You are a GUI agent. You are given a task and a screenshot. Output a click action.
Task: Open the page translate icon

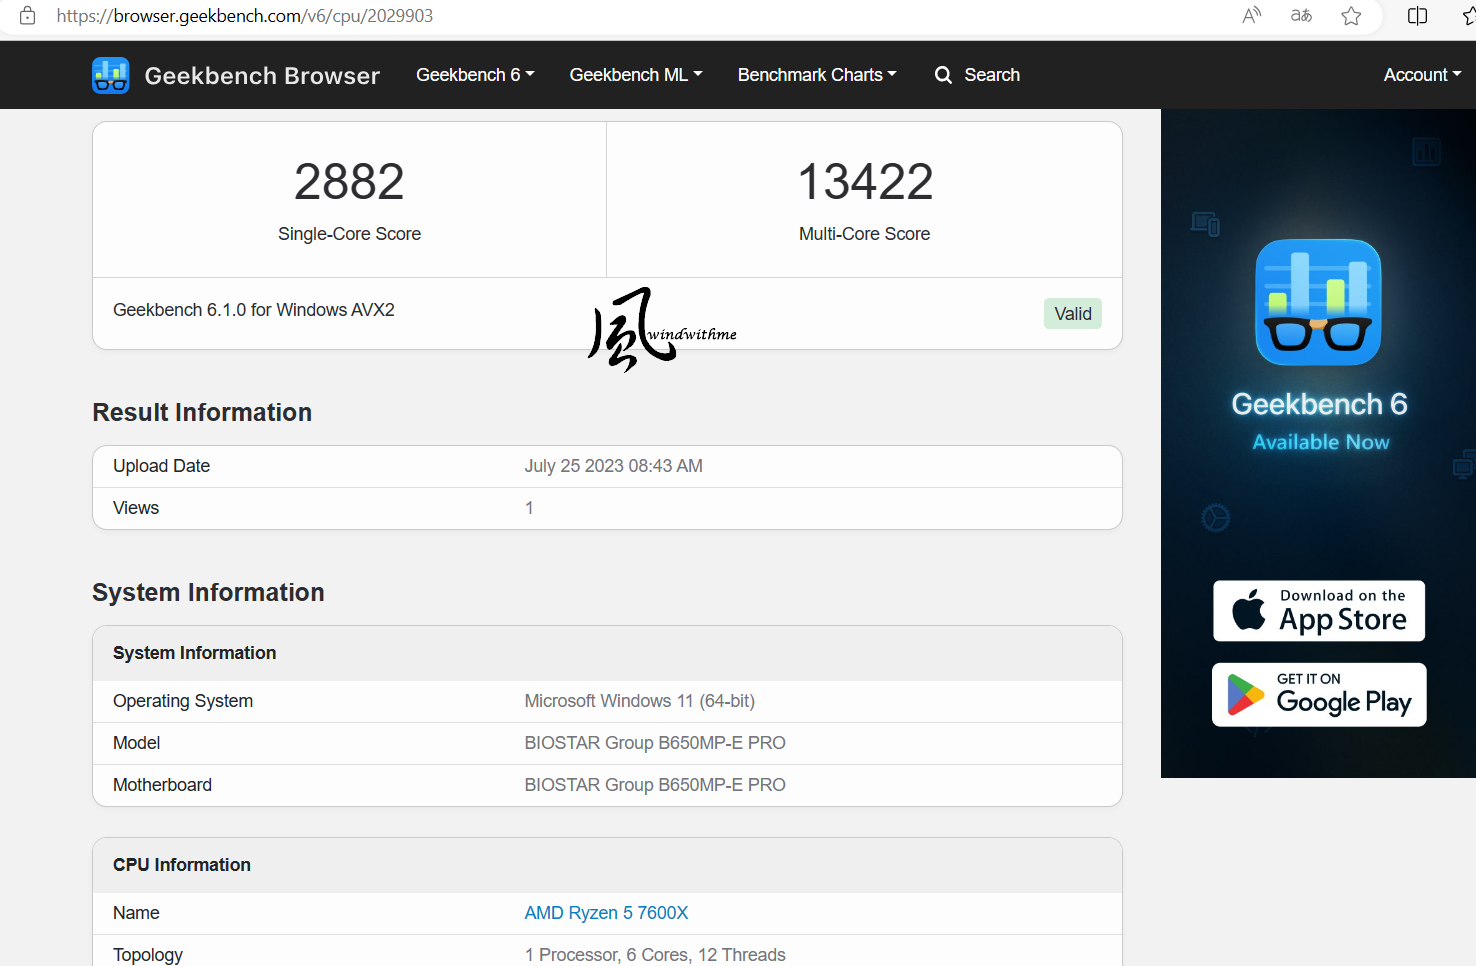click(1301, 16)
